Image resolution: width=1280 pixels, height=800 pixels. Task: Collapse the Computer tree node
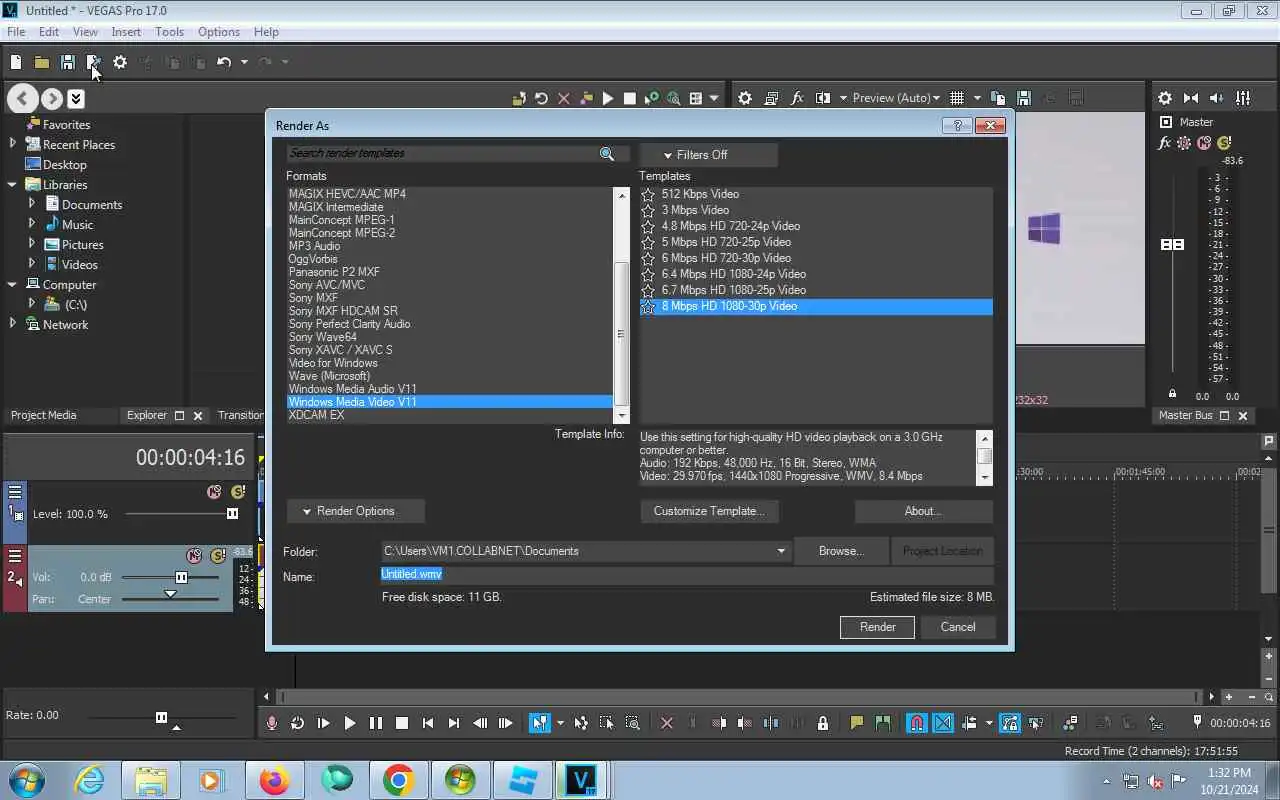point(12,284)
